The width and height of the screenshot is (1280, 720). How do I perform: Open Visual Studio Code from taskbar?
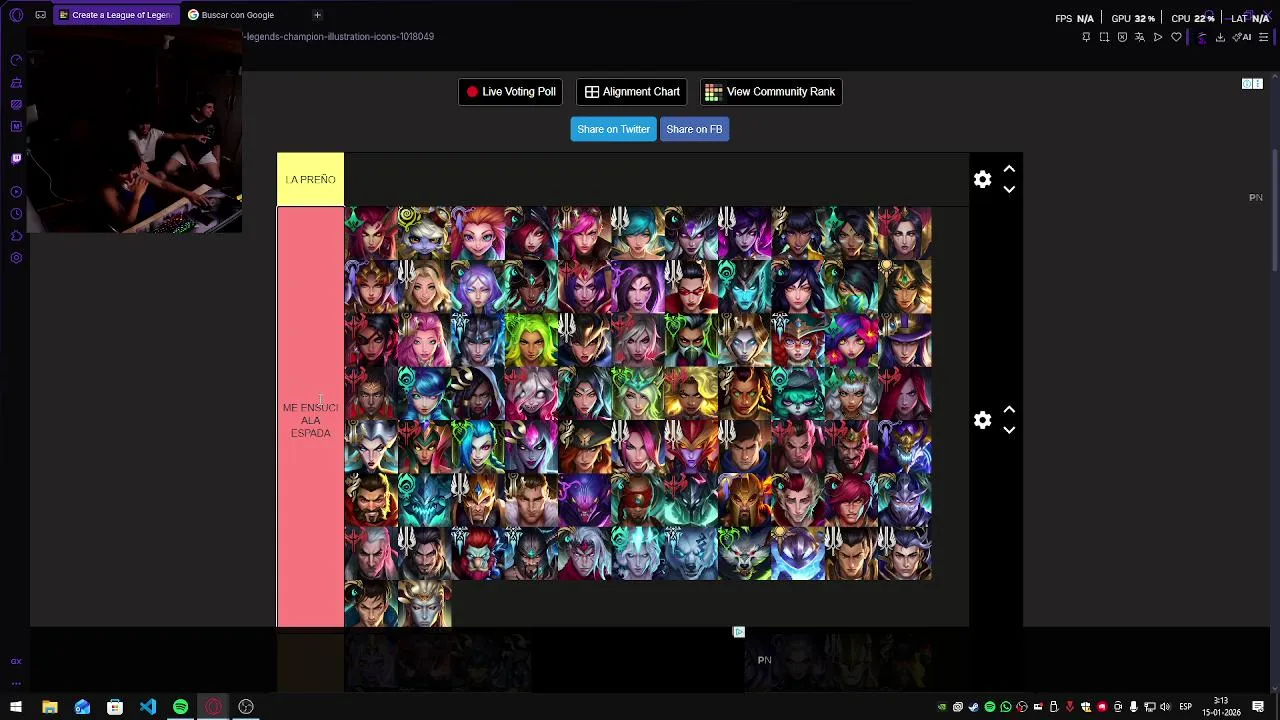[x=148, y=707]
